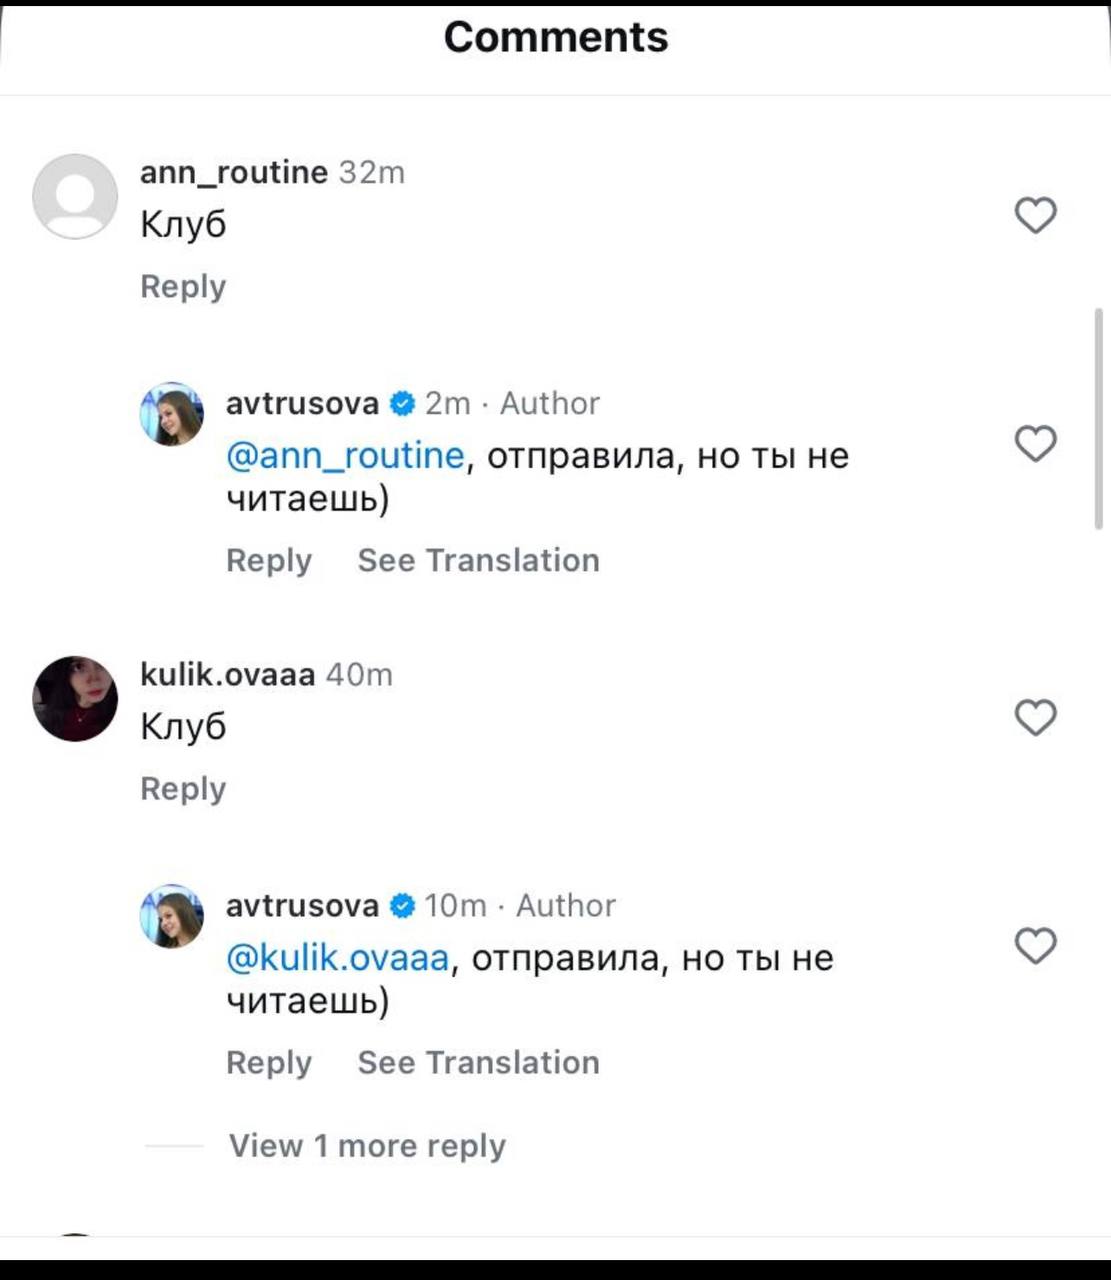Expand "View 1 more reply" thread

pos(367,1145)
